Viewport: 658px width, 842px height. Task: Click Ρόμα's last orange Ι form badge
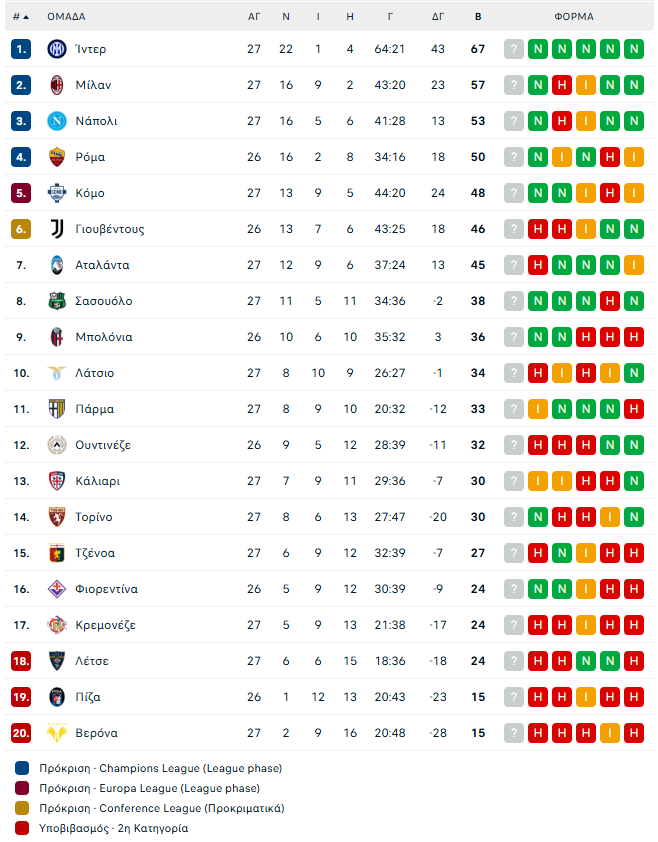[x=634, y=157]
